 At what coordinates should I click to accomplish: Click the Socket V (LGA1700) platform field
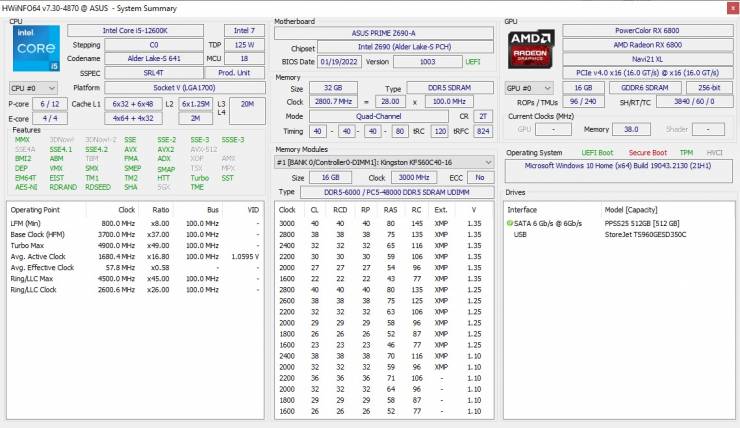(x=185, y=88)
